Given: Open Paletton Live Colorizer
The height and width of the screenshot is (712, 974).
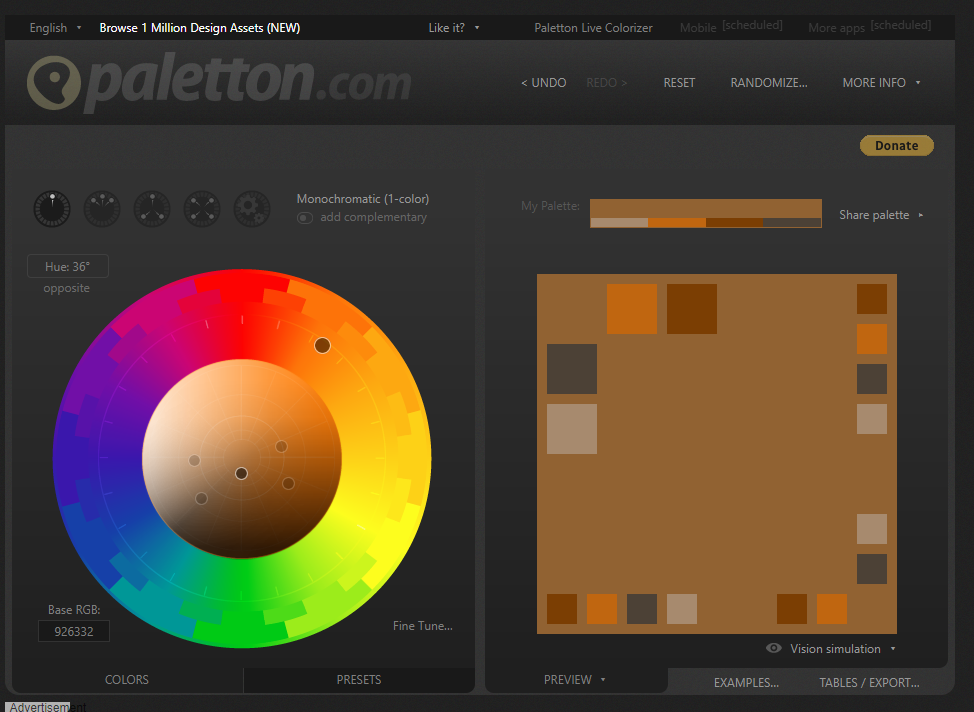Looking at the screenshot, I should (593, 28).
